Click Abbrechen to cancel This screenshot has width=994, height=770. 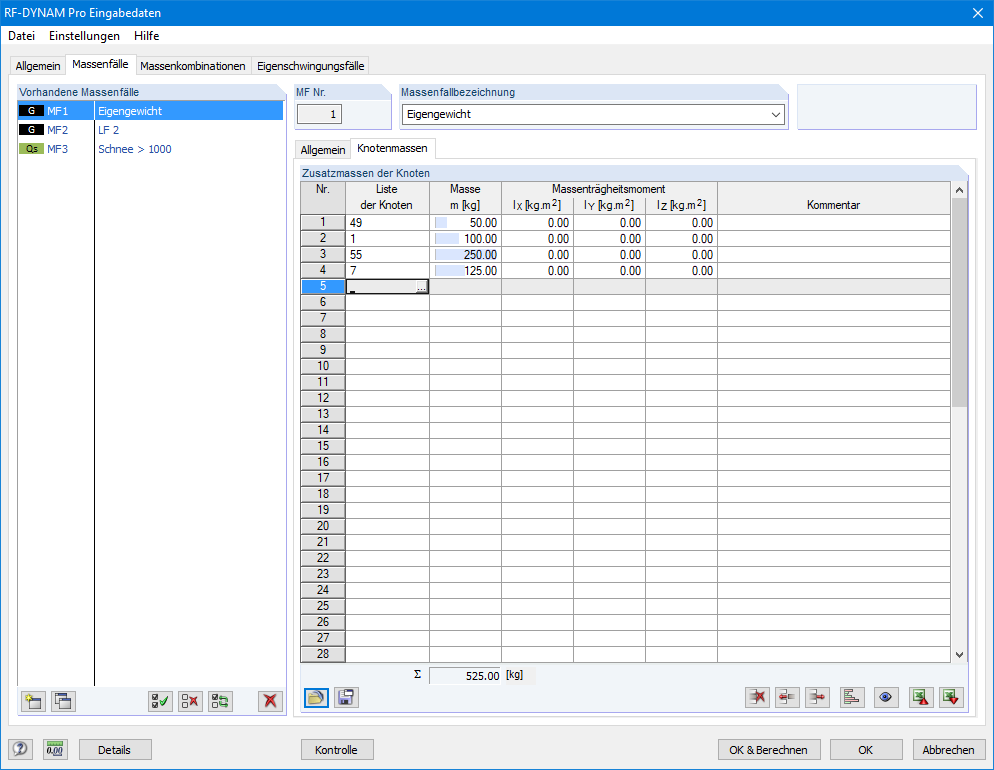(x=949, y=750)
